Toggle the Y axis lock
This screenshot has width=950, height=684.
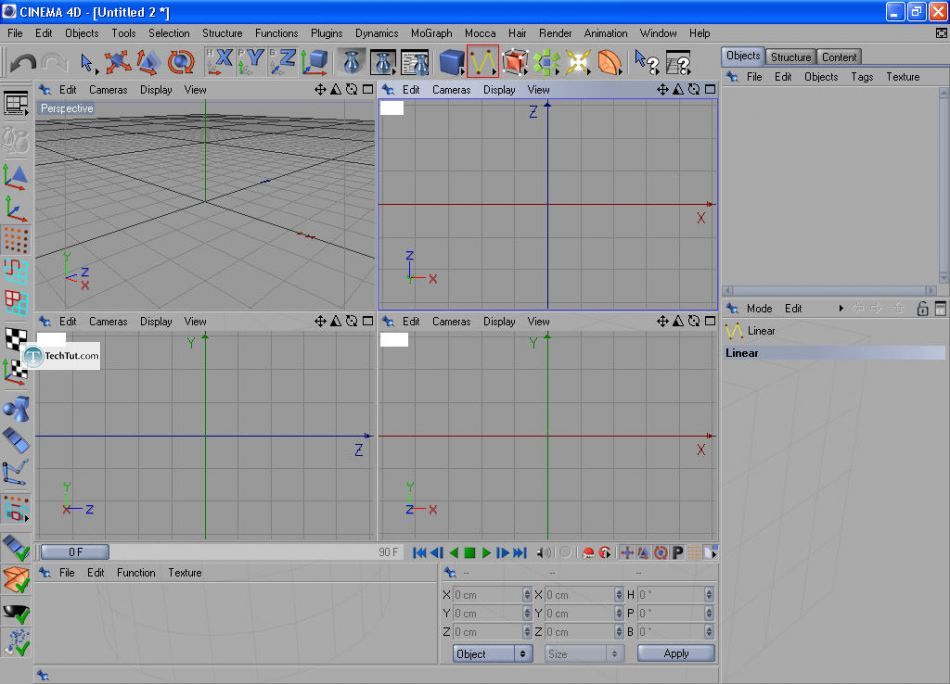[x=251, y=62]
